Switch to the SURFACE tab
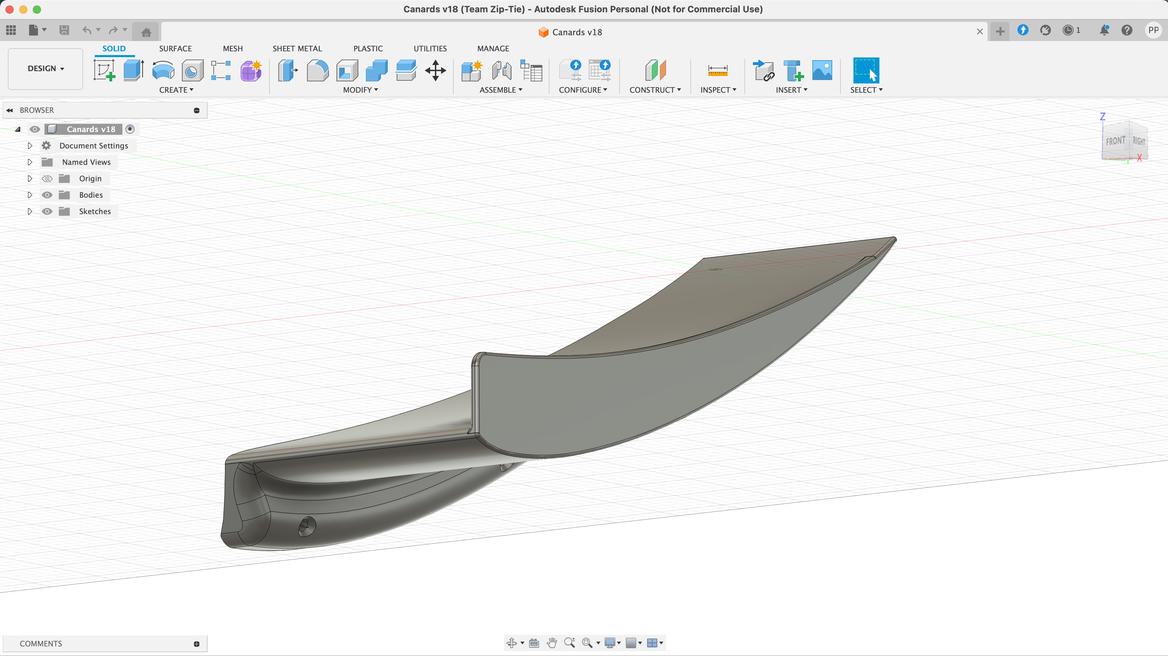Viewport: 1168px width, 656px height. pyautogui.click(x=175, y=48)
